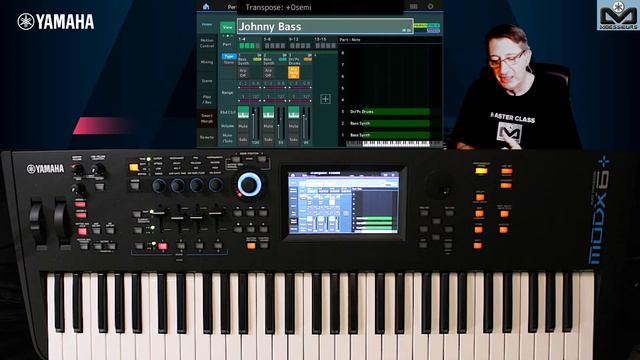Toggle Kbd Ctrl for Part 3
This screenshot has height=360, width=640.
(x=293, y=113)
